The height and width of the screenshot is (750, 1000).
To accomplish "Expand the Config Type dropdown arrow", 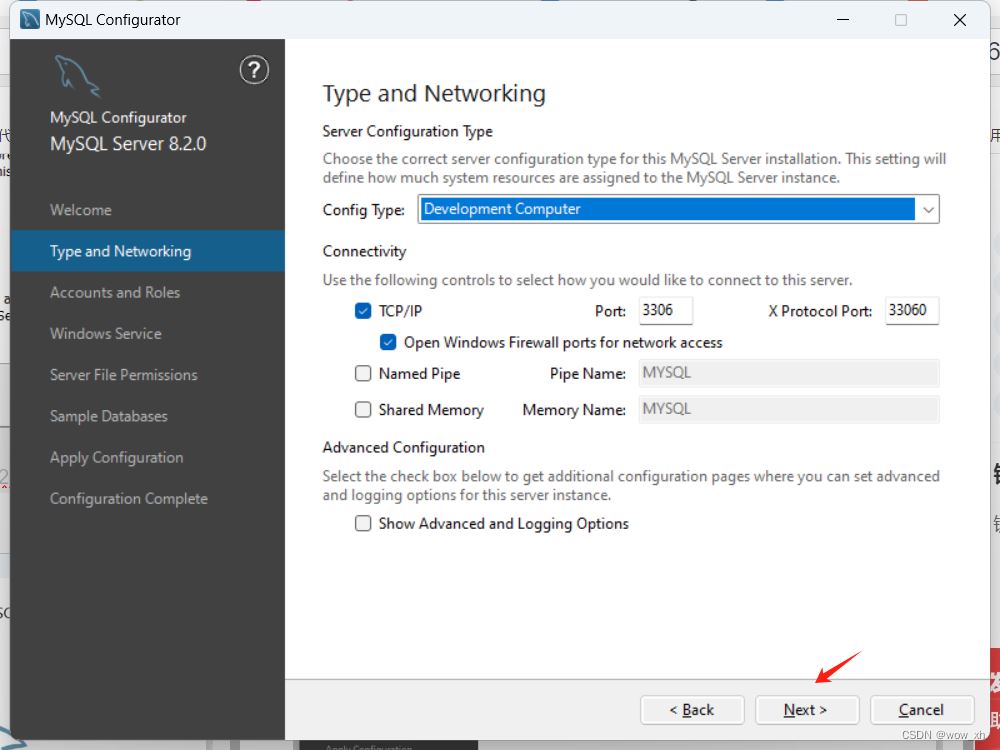I will [x=928, y=209].
